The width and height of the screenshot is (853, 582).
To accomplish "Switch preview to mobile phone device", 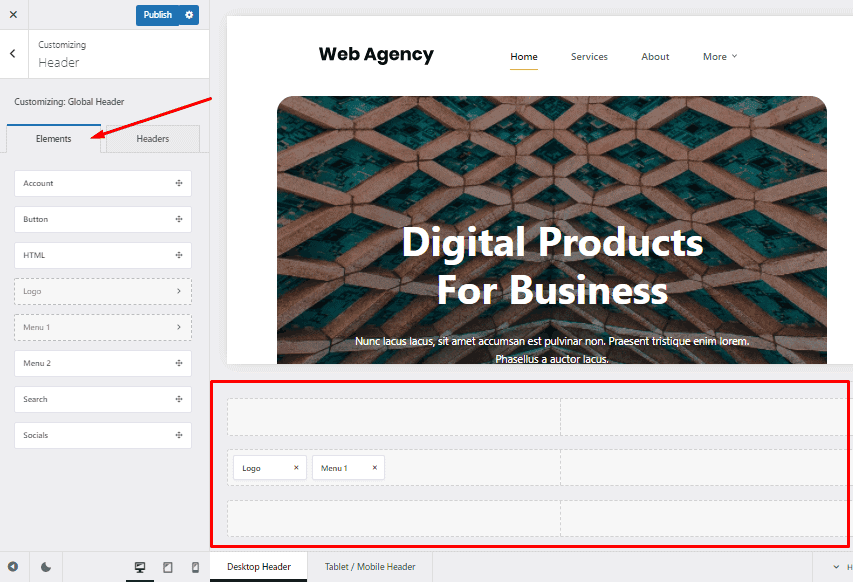I will tap(195, 567).
